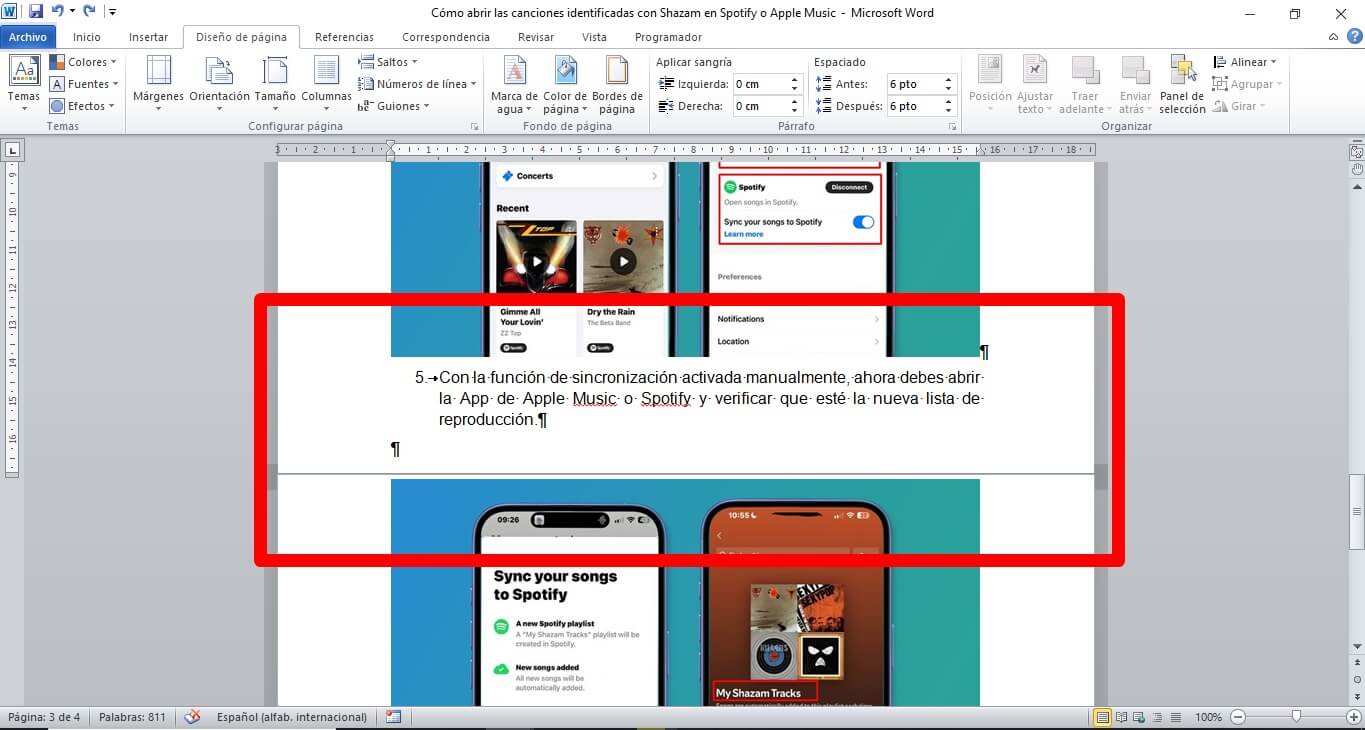
Task: Expand the Saltos breaks dropdown
Action: pos(389,62)
